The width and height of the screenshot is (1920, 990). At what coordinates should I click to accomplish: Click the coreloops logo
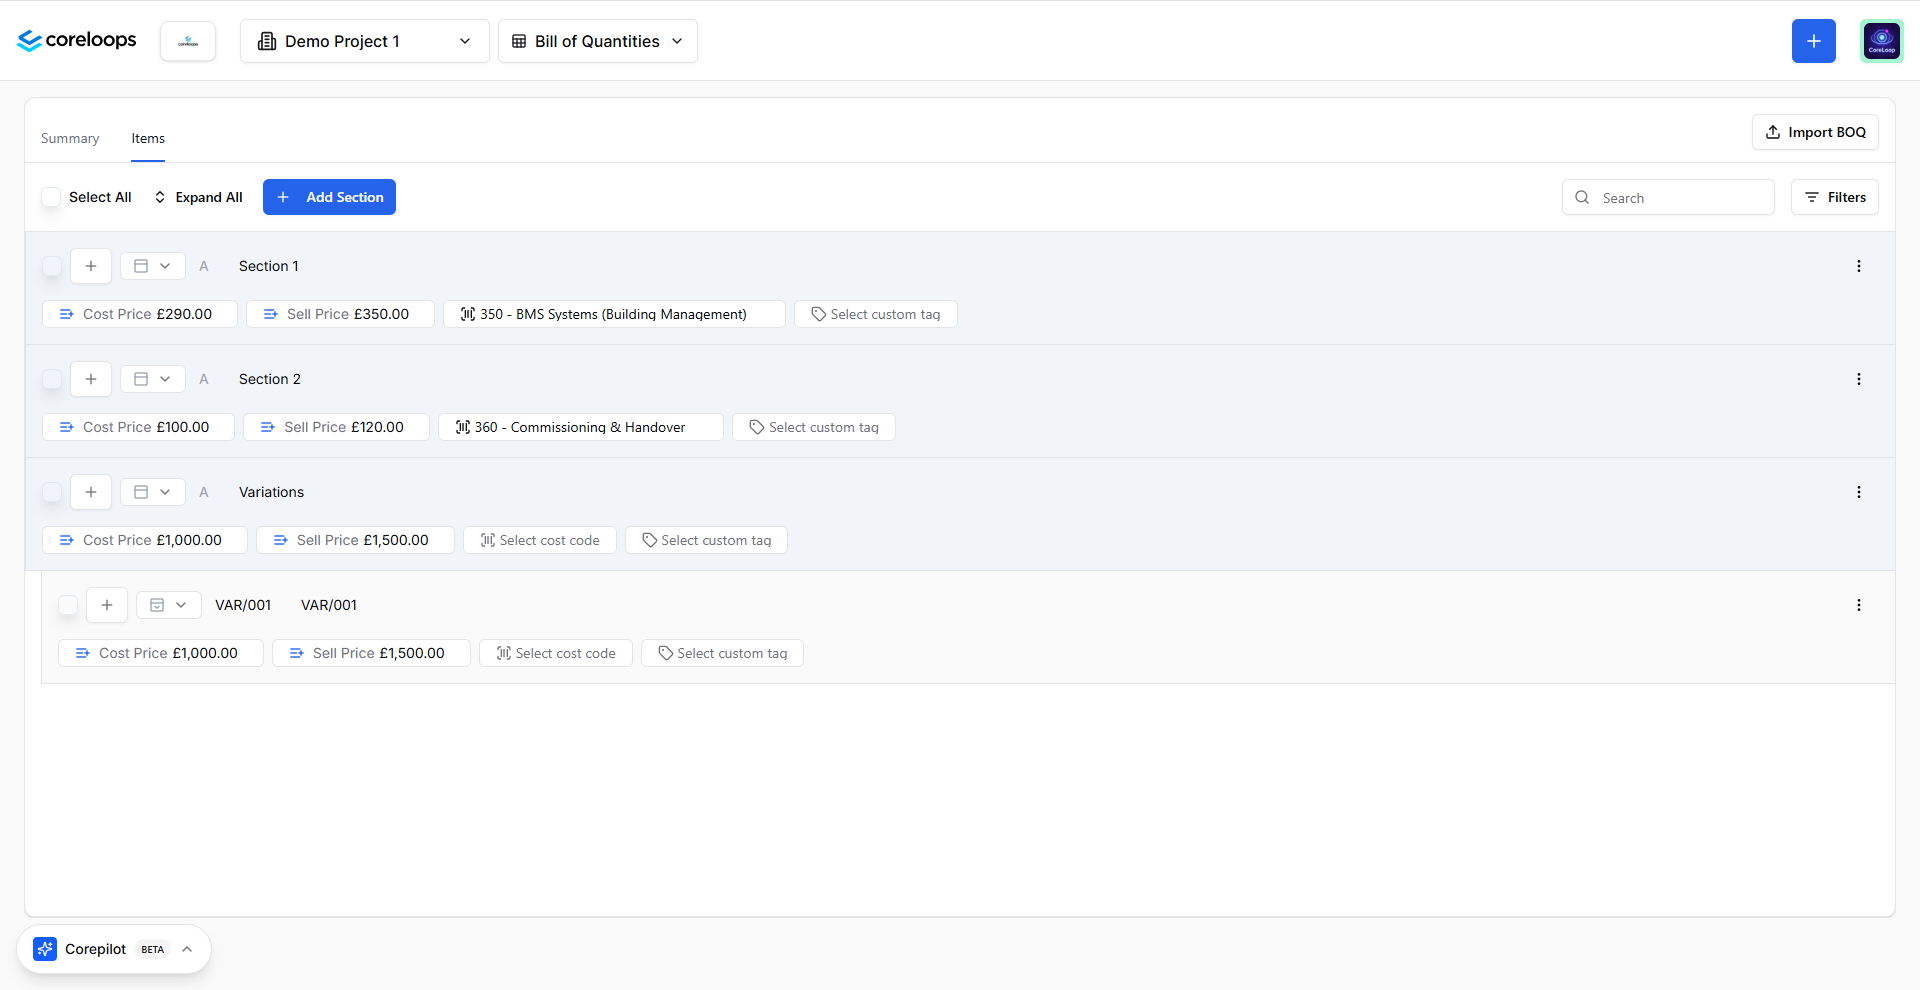click(x=77, y=40)
